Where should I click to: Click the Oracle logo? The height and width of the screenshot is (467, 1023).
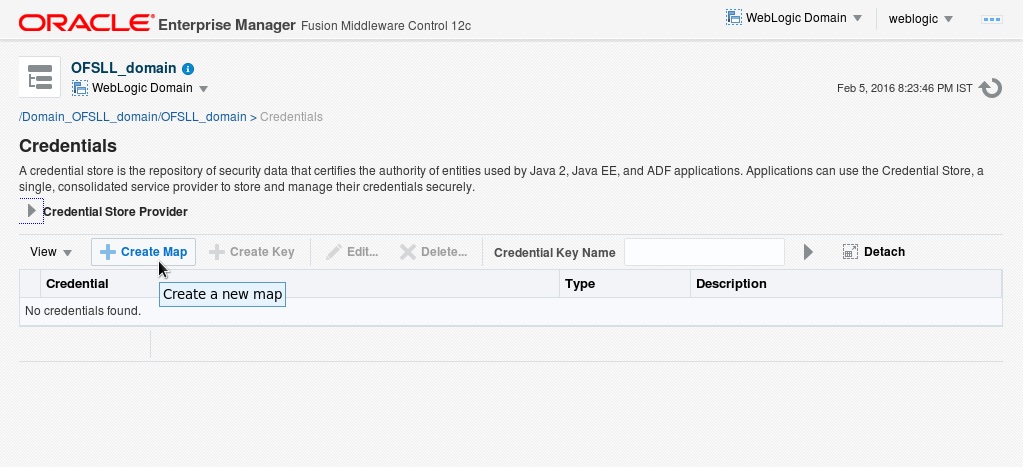(x=86, y=23)
